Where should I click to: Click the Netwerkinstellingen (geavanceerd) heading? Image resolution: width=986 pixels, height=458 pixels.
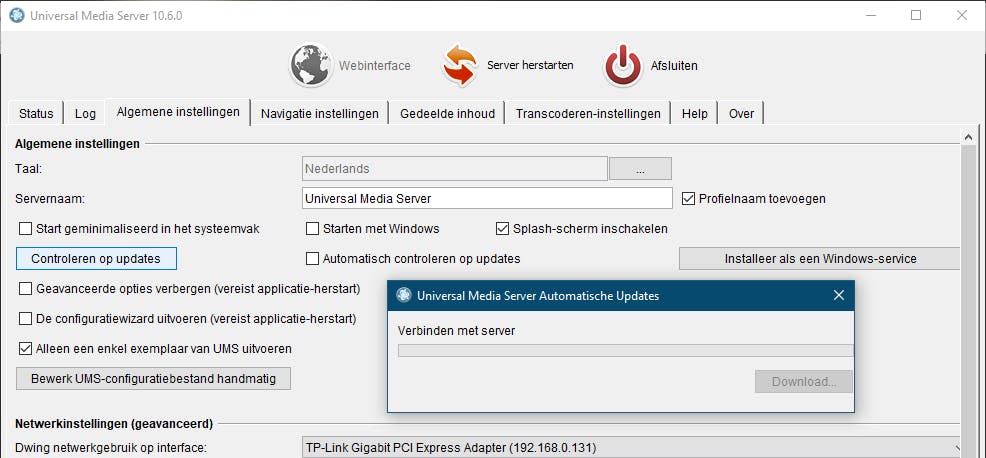coord(114,423)
